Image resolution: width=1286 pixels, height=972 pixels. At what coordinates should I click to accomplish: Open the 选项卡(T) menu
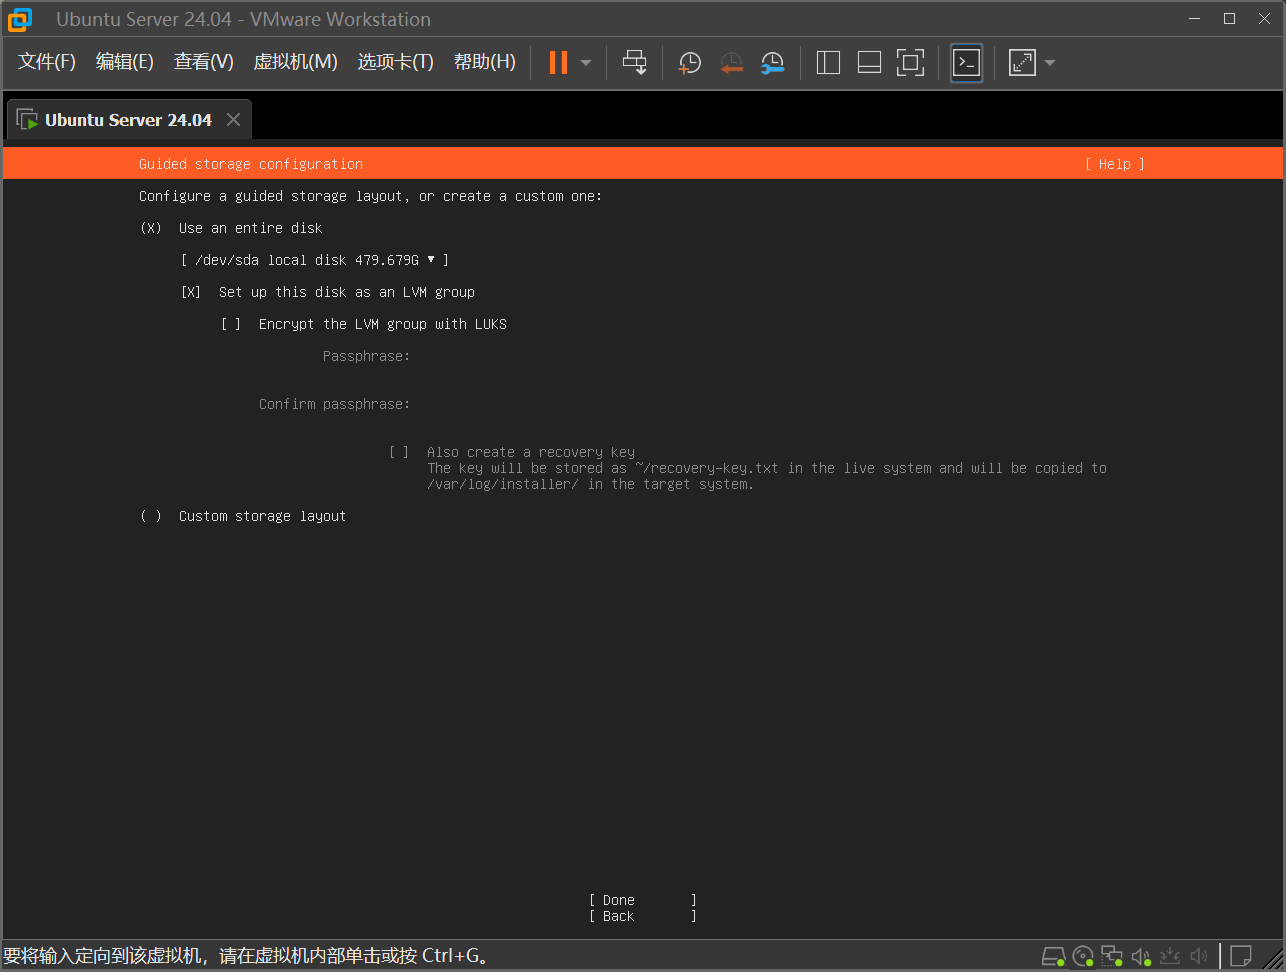(396, 62)
